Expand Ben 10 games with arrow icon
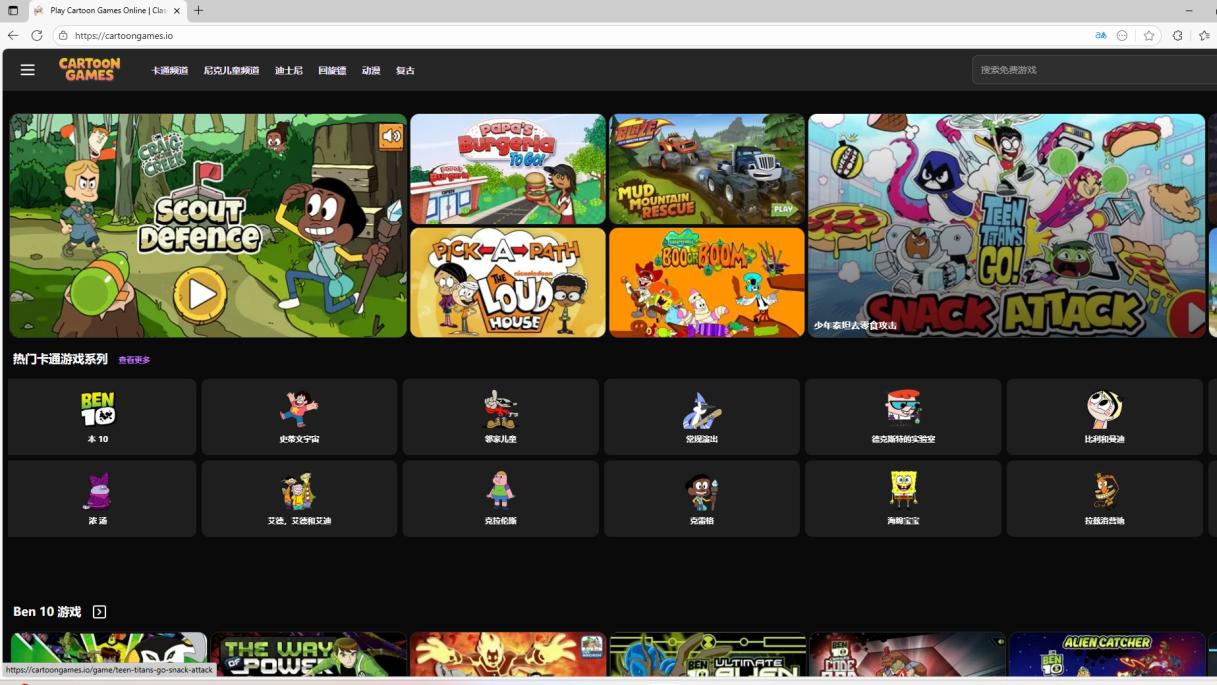Image resolution: width=1217 pixels, height=685 pixels. click(x=99, y=612)
